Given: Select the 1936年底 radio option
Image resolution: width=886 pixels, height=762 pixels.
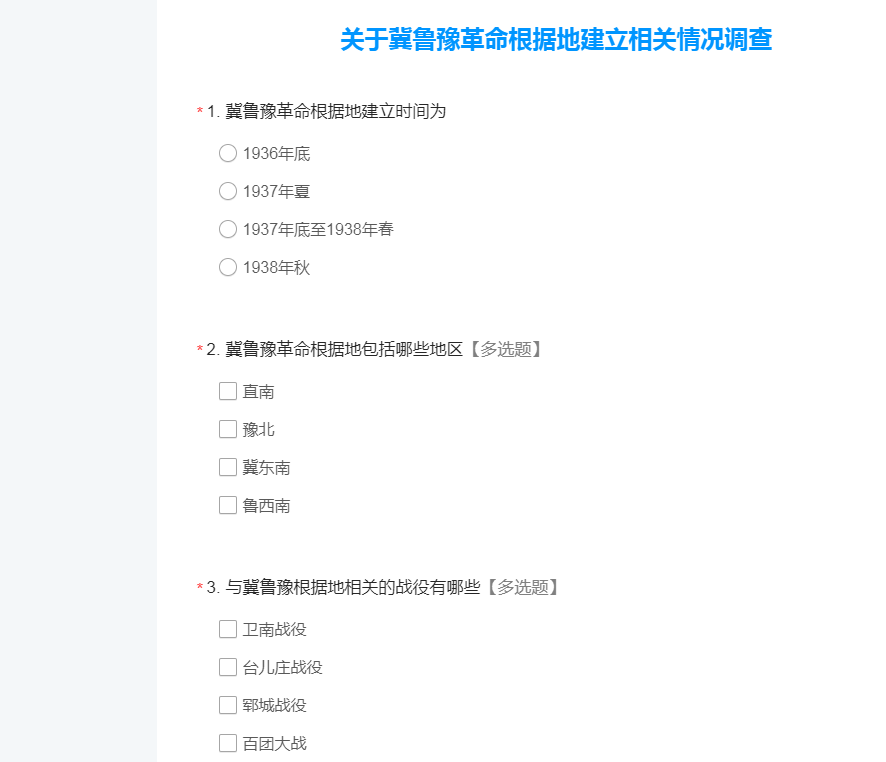Looking at the screenshot, I should point(228,153).
